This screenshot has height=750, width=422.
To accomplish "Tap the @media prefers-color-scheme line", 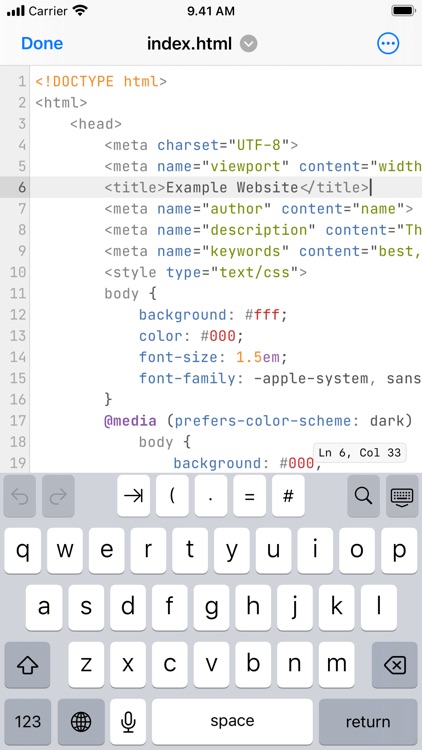I will (258, 421).
